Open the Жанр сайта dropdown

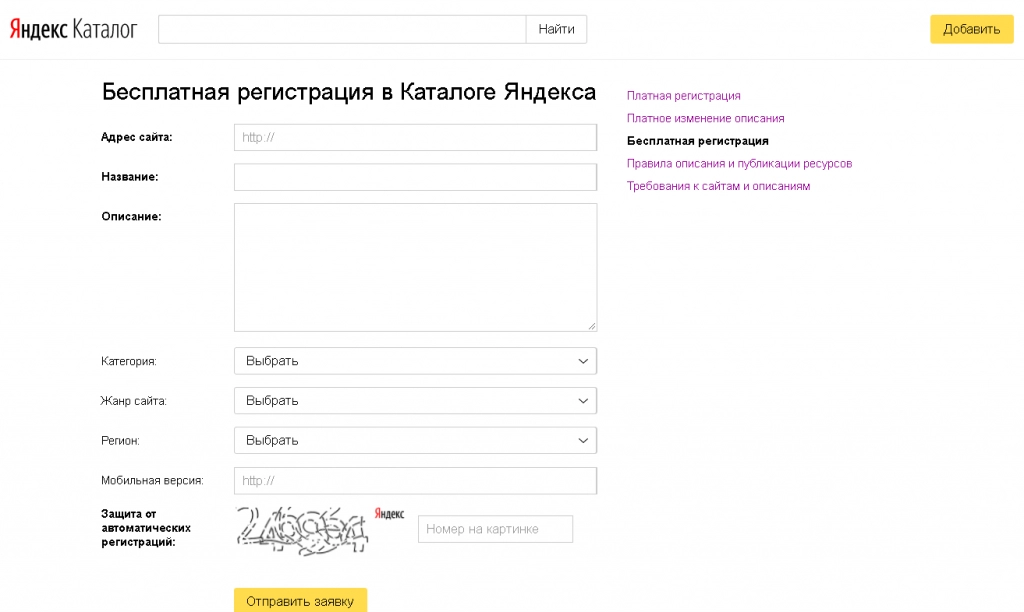(415, 401)
